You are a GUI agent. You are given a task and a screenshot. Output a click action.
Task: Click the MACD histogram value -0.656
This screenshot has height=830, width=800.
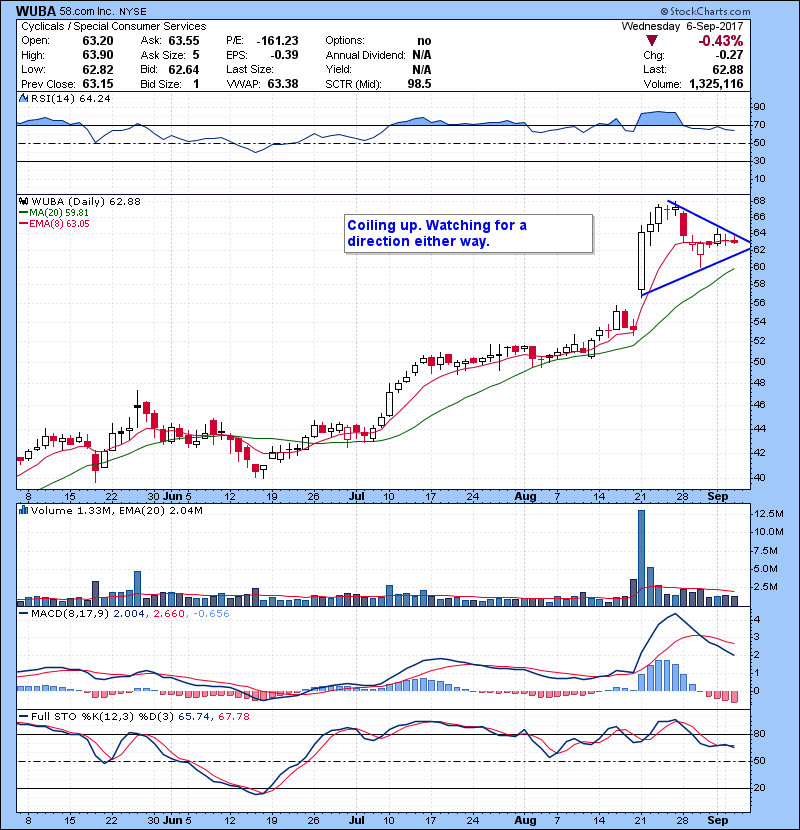click(x=211, y=614)
